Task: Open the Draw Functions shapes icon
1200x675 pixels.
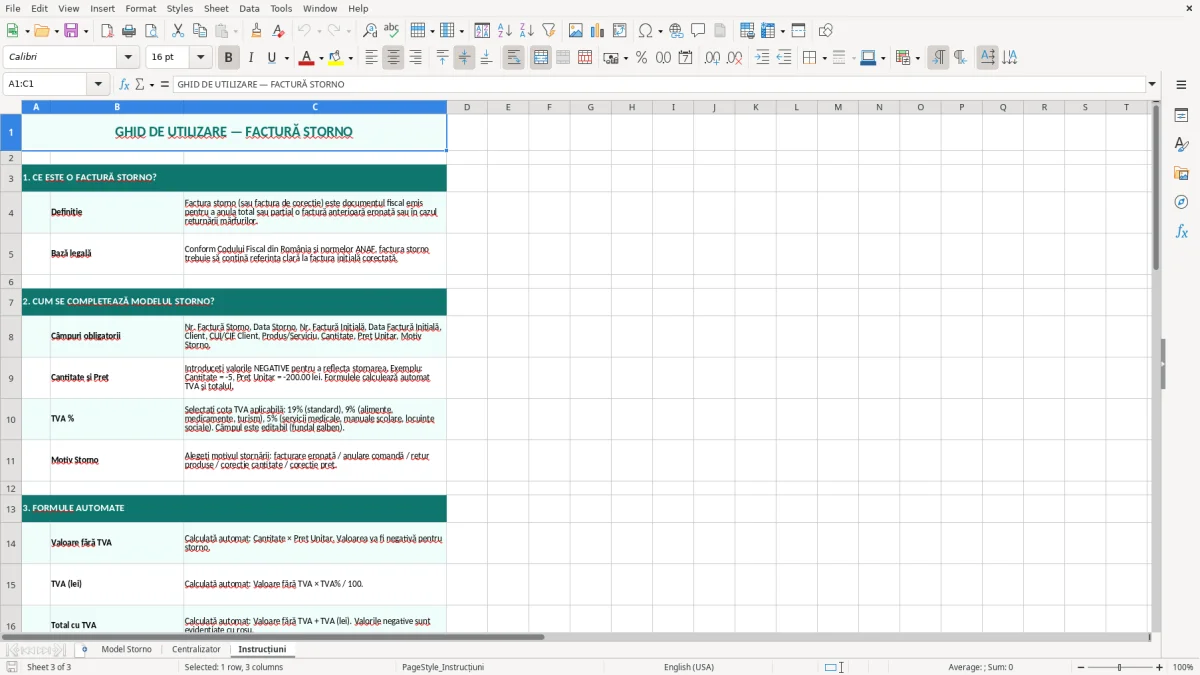Action: (826, 31)
